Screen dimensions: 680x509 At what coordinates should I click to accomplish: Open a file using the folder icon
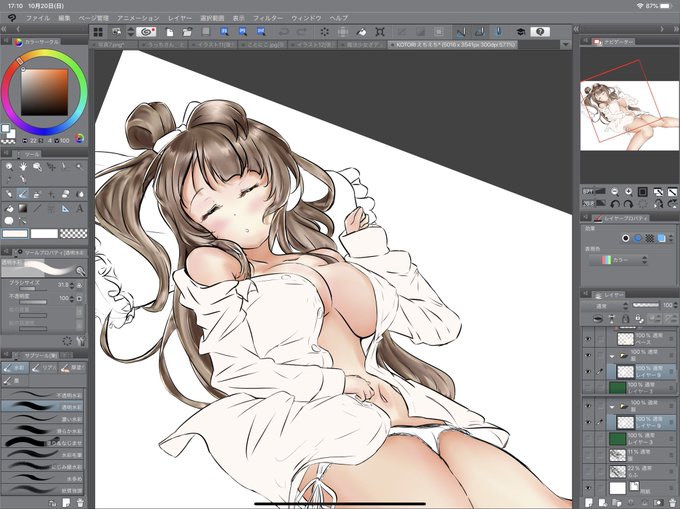[187, 32]
